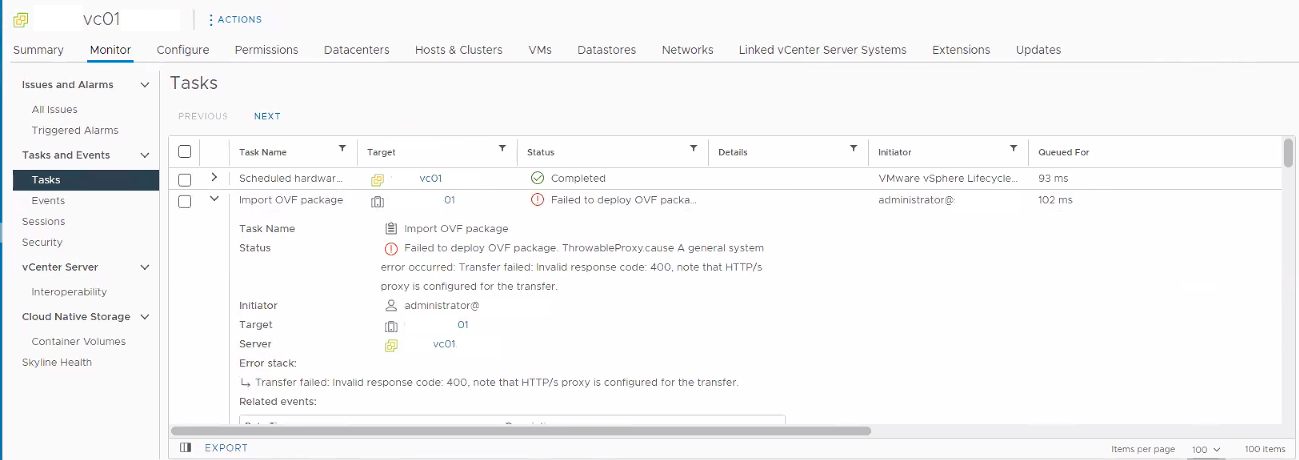Click the filter icon in Details column
This screenshot has width=1299, height=460.
(853, 148)
